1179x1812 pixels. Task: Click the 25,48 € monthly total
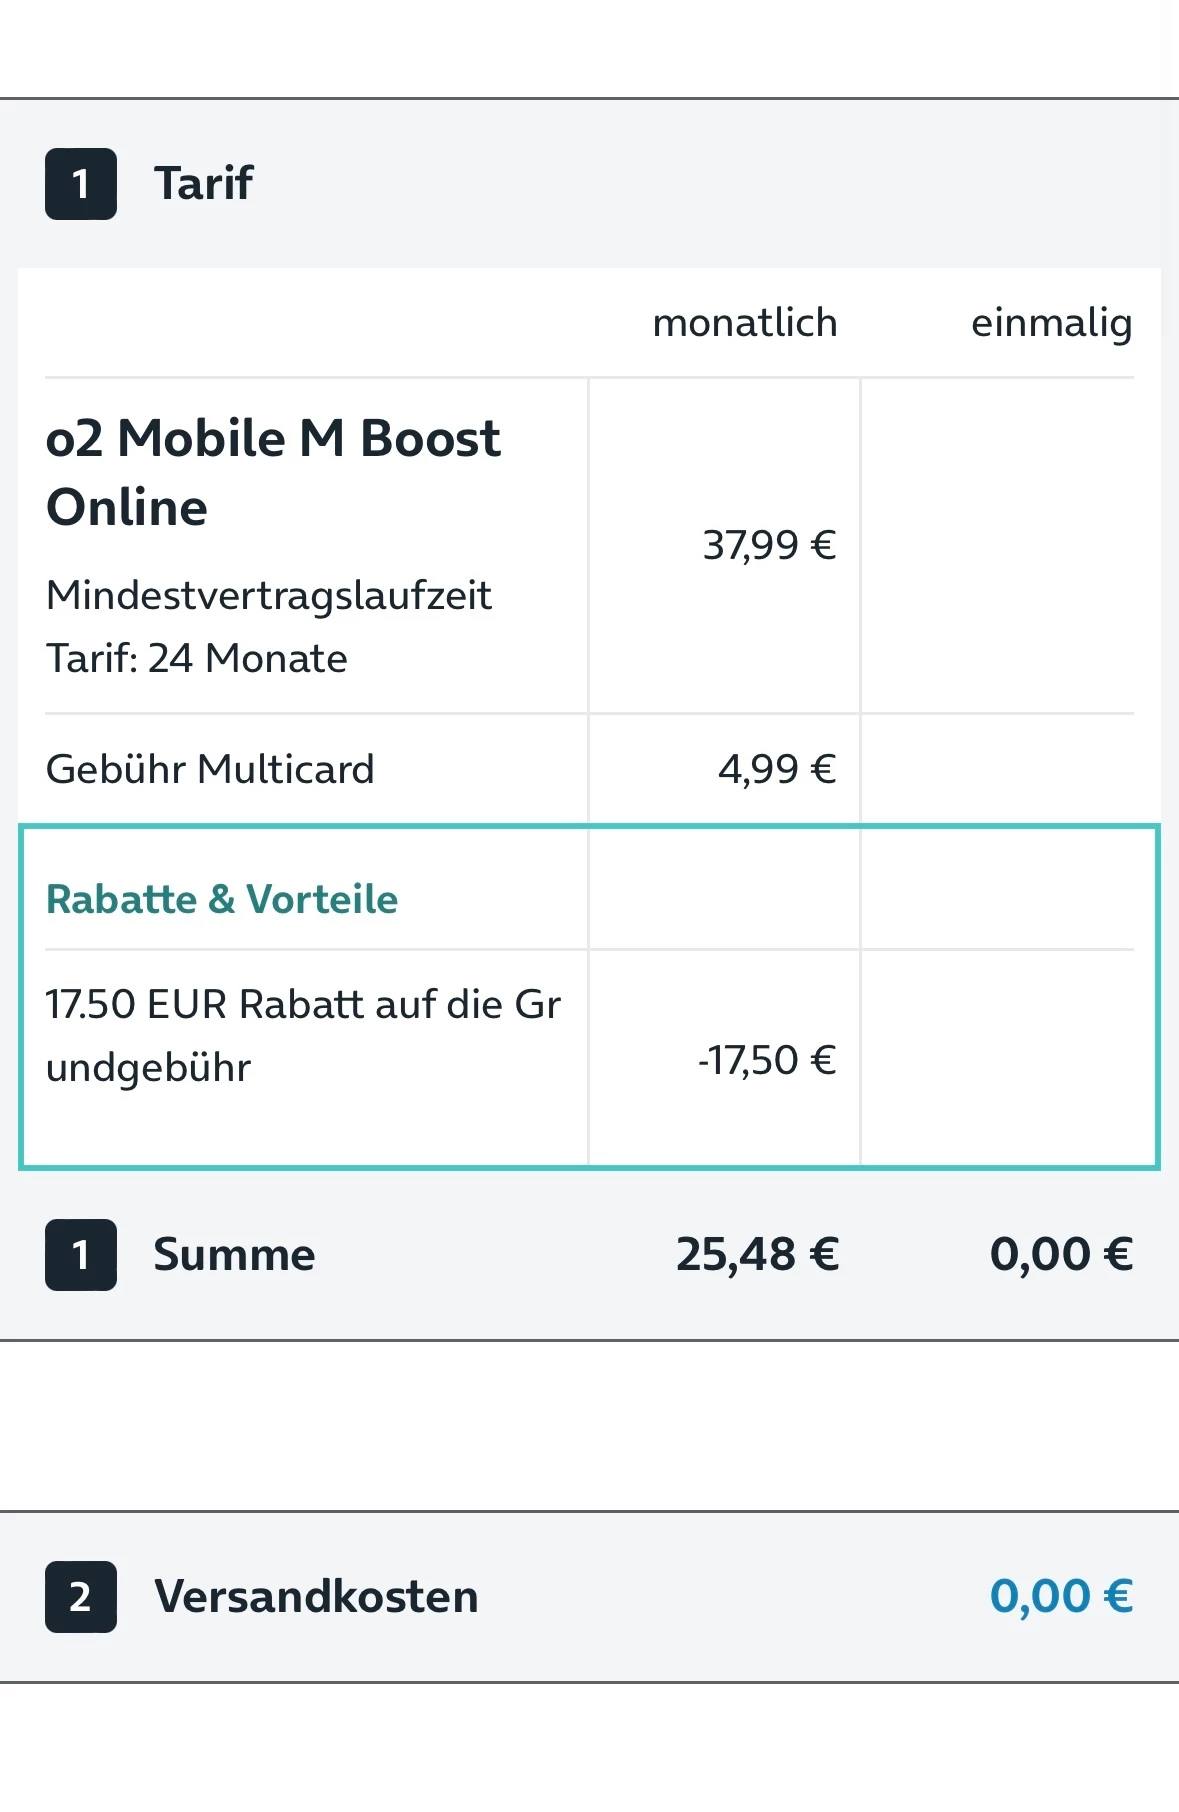pos(757,1255)
